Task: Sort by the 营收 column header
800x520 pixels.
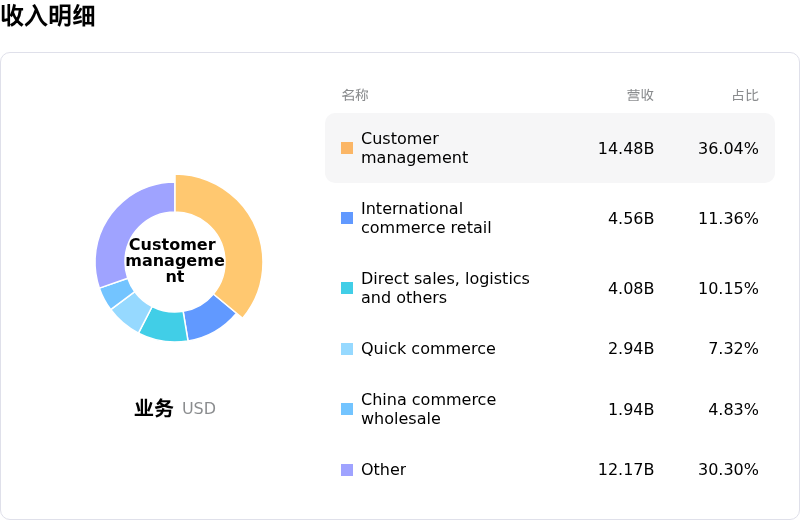Action: point(640,95)
